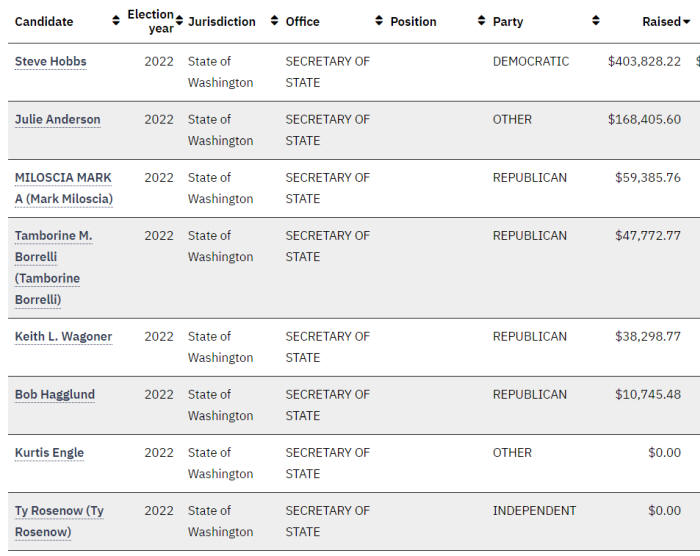Viewport: 700px width, 556px height.
Task: Open MILOSCIA MARK A (Mark Miloscia) link
Action: 64,188
